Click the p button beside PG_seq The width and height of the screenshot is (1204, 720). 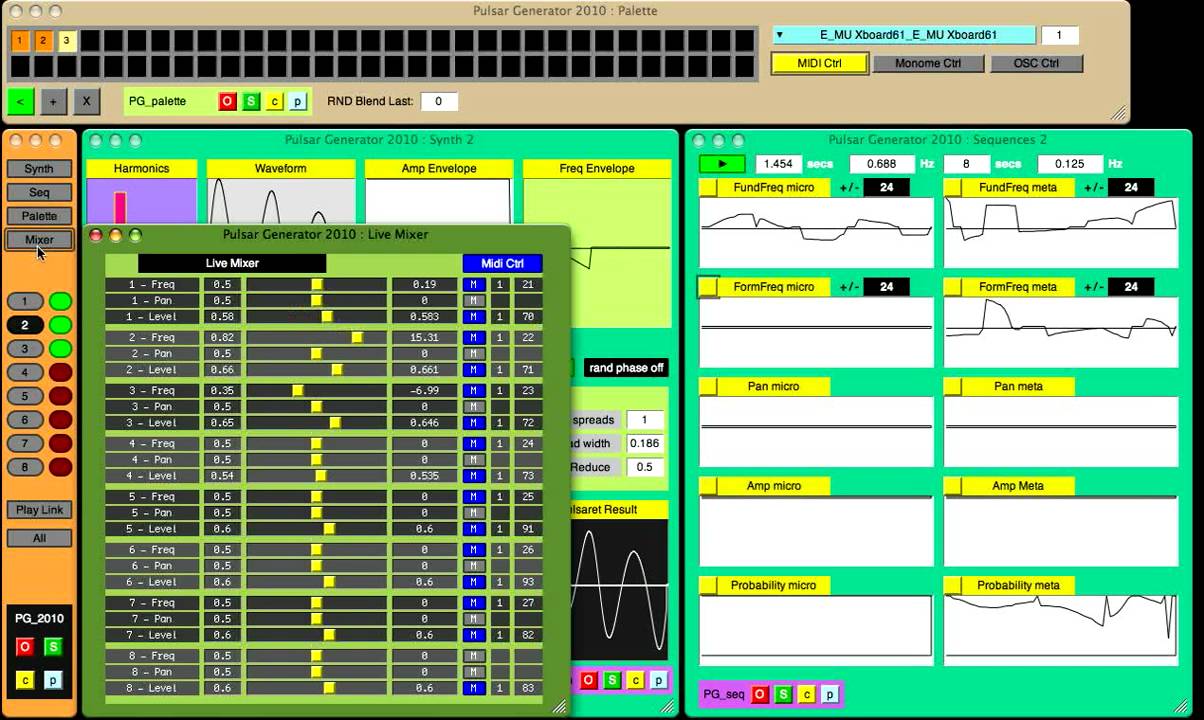(831, 694)
